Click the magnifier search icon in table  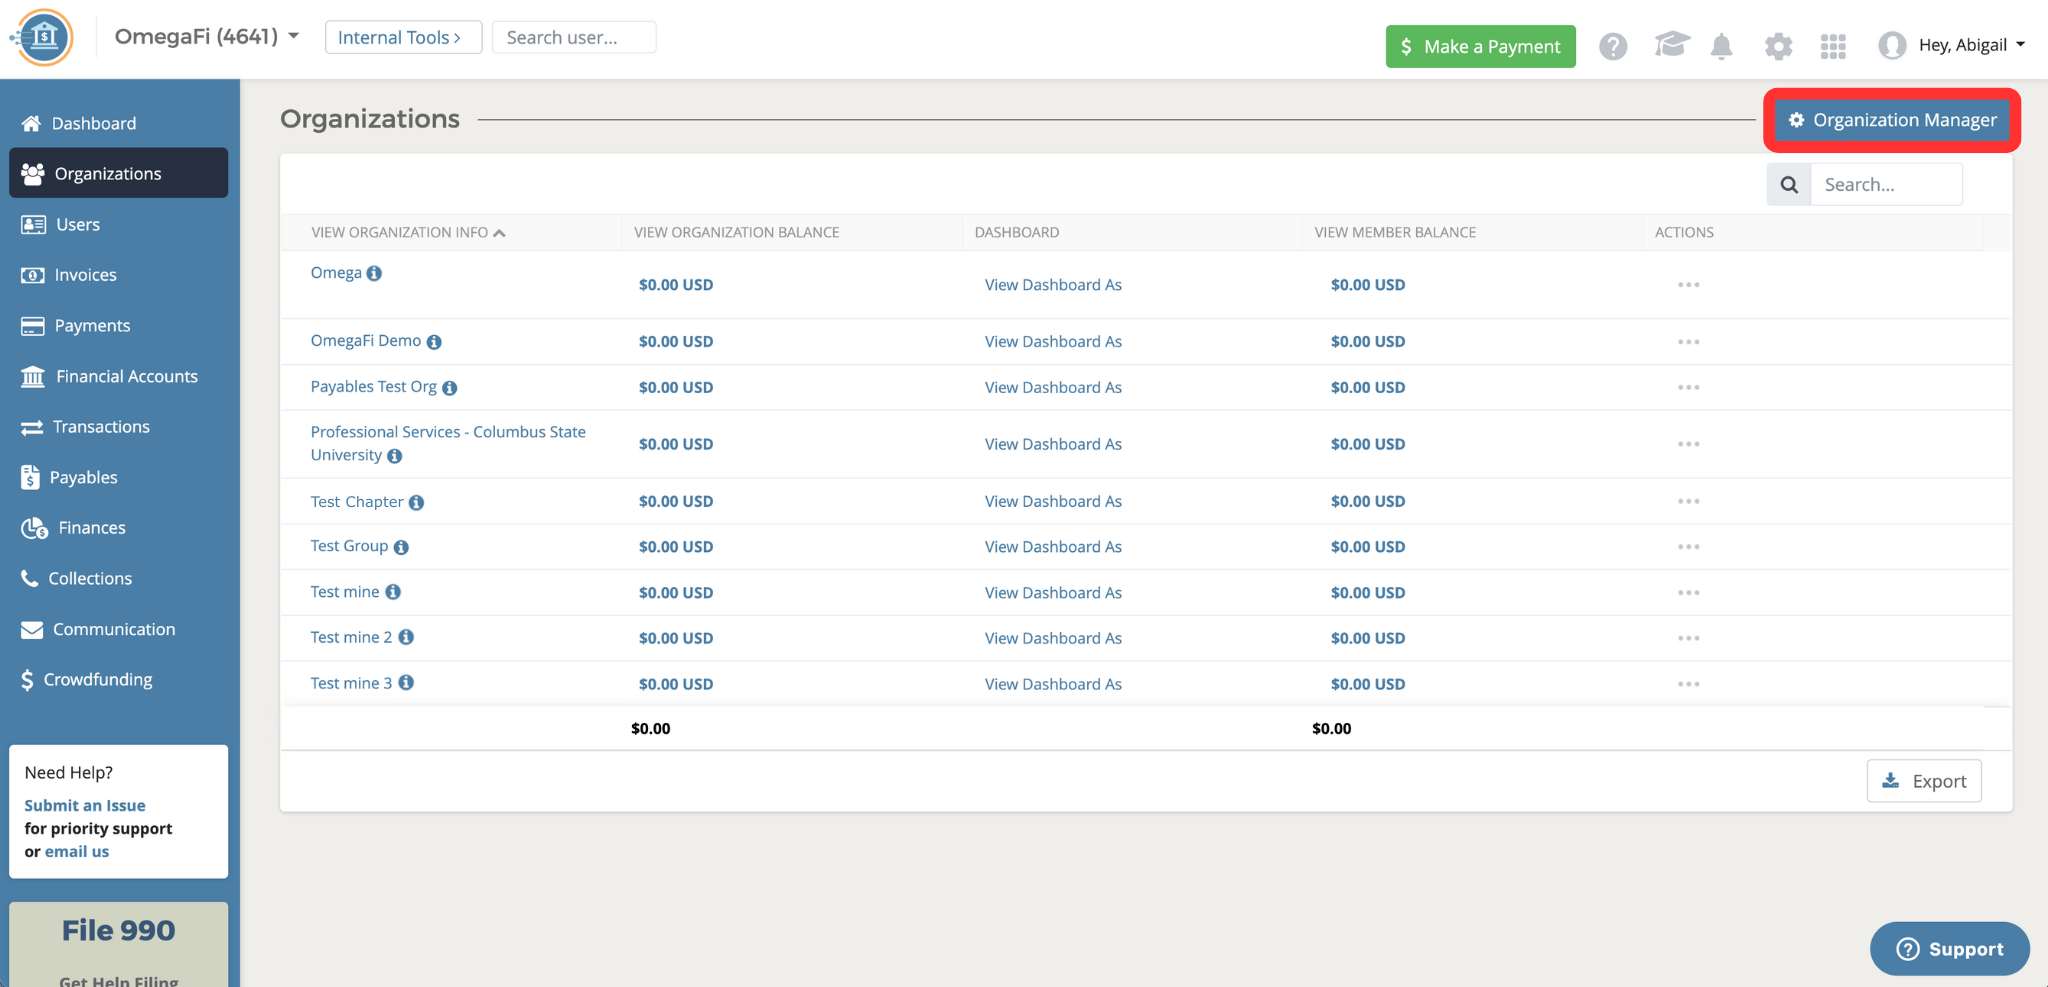pyautogui.click(x=1789, y=185)
